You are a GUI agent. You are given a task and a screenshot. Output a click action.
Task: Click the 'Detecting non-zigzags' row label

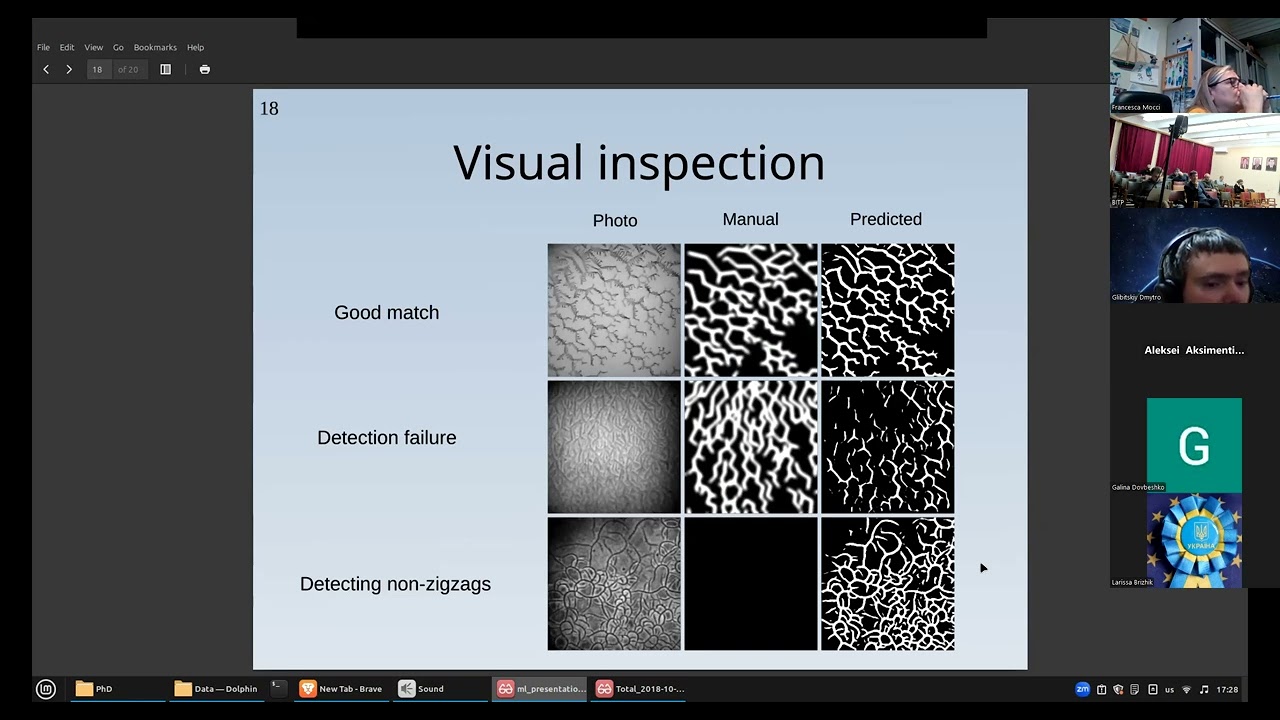click(395, 584)
